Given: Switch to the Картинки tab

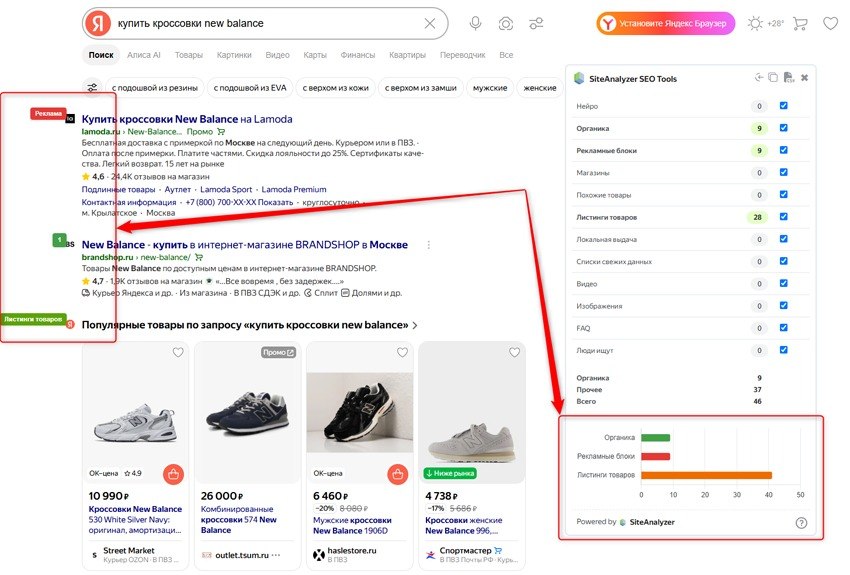Looking at the screenshot, I should pos(234,55).
